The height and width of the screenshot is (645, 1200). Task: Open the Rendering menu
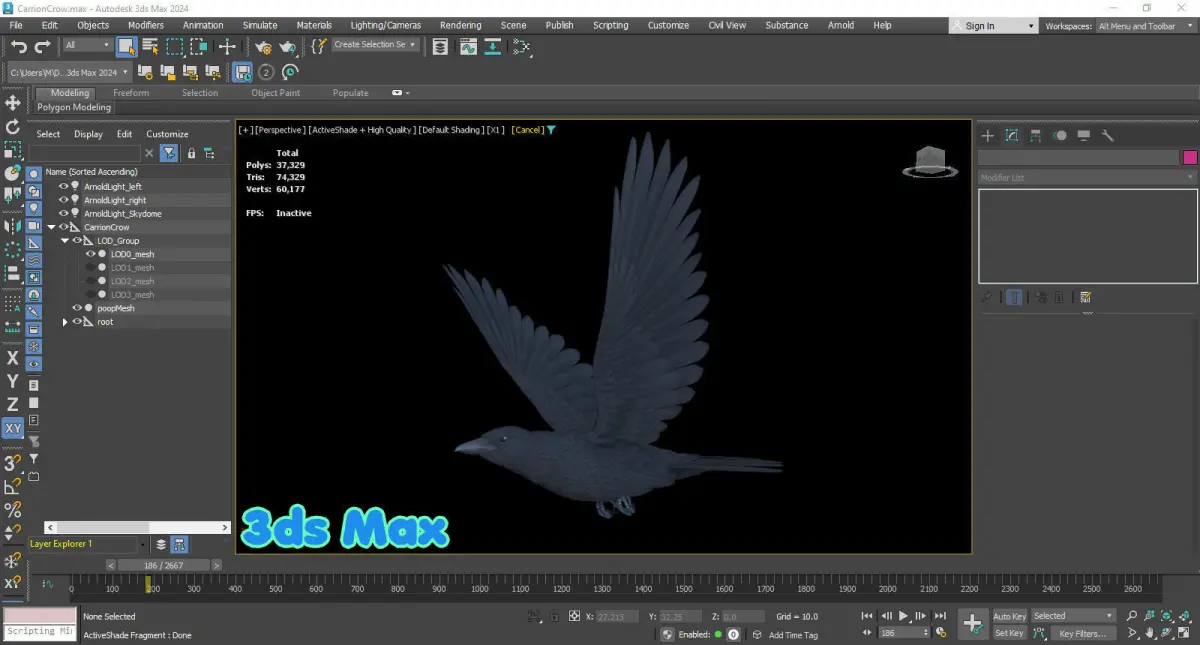pos(460,25)
